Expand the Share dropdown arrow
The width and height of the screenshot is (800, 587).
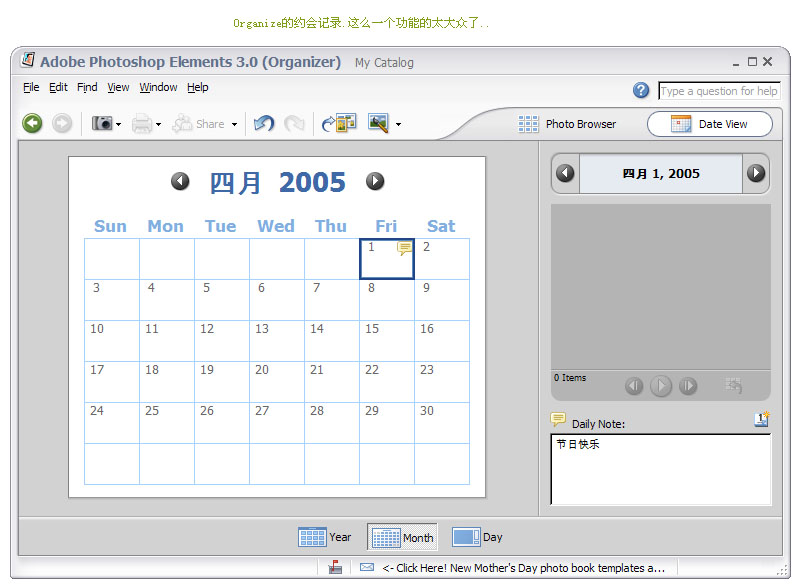(x=234, y=124)
